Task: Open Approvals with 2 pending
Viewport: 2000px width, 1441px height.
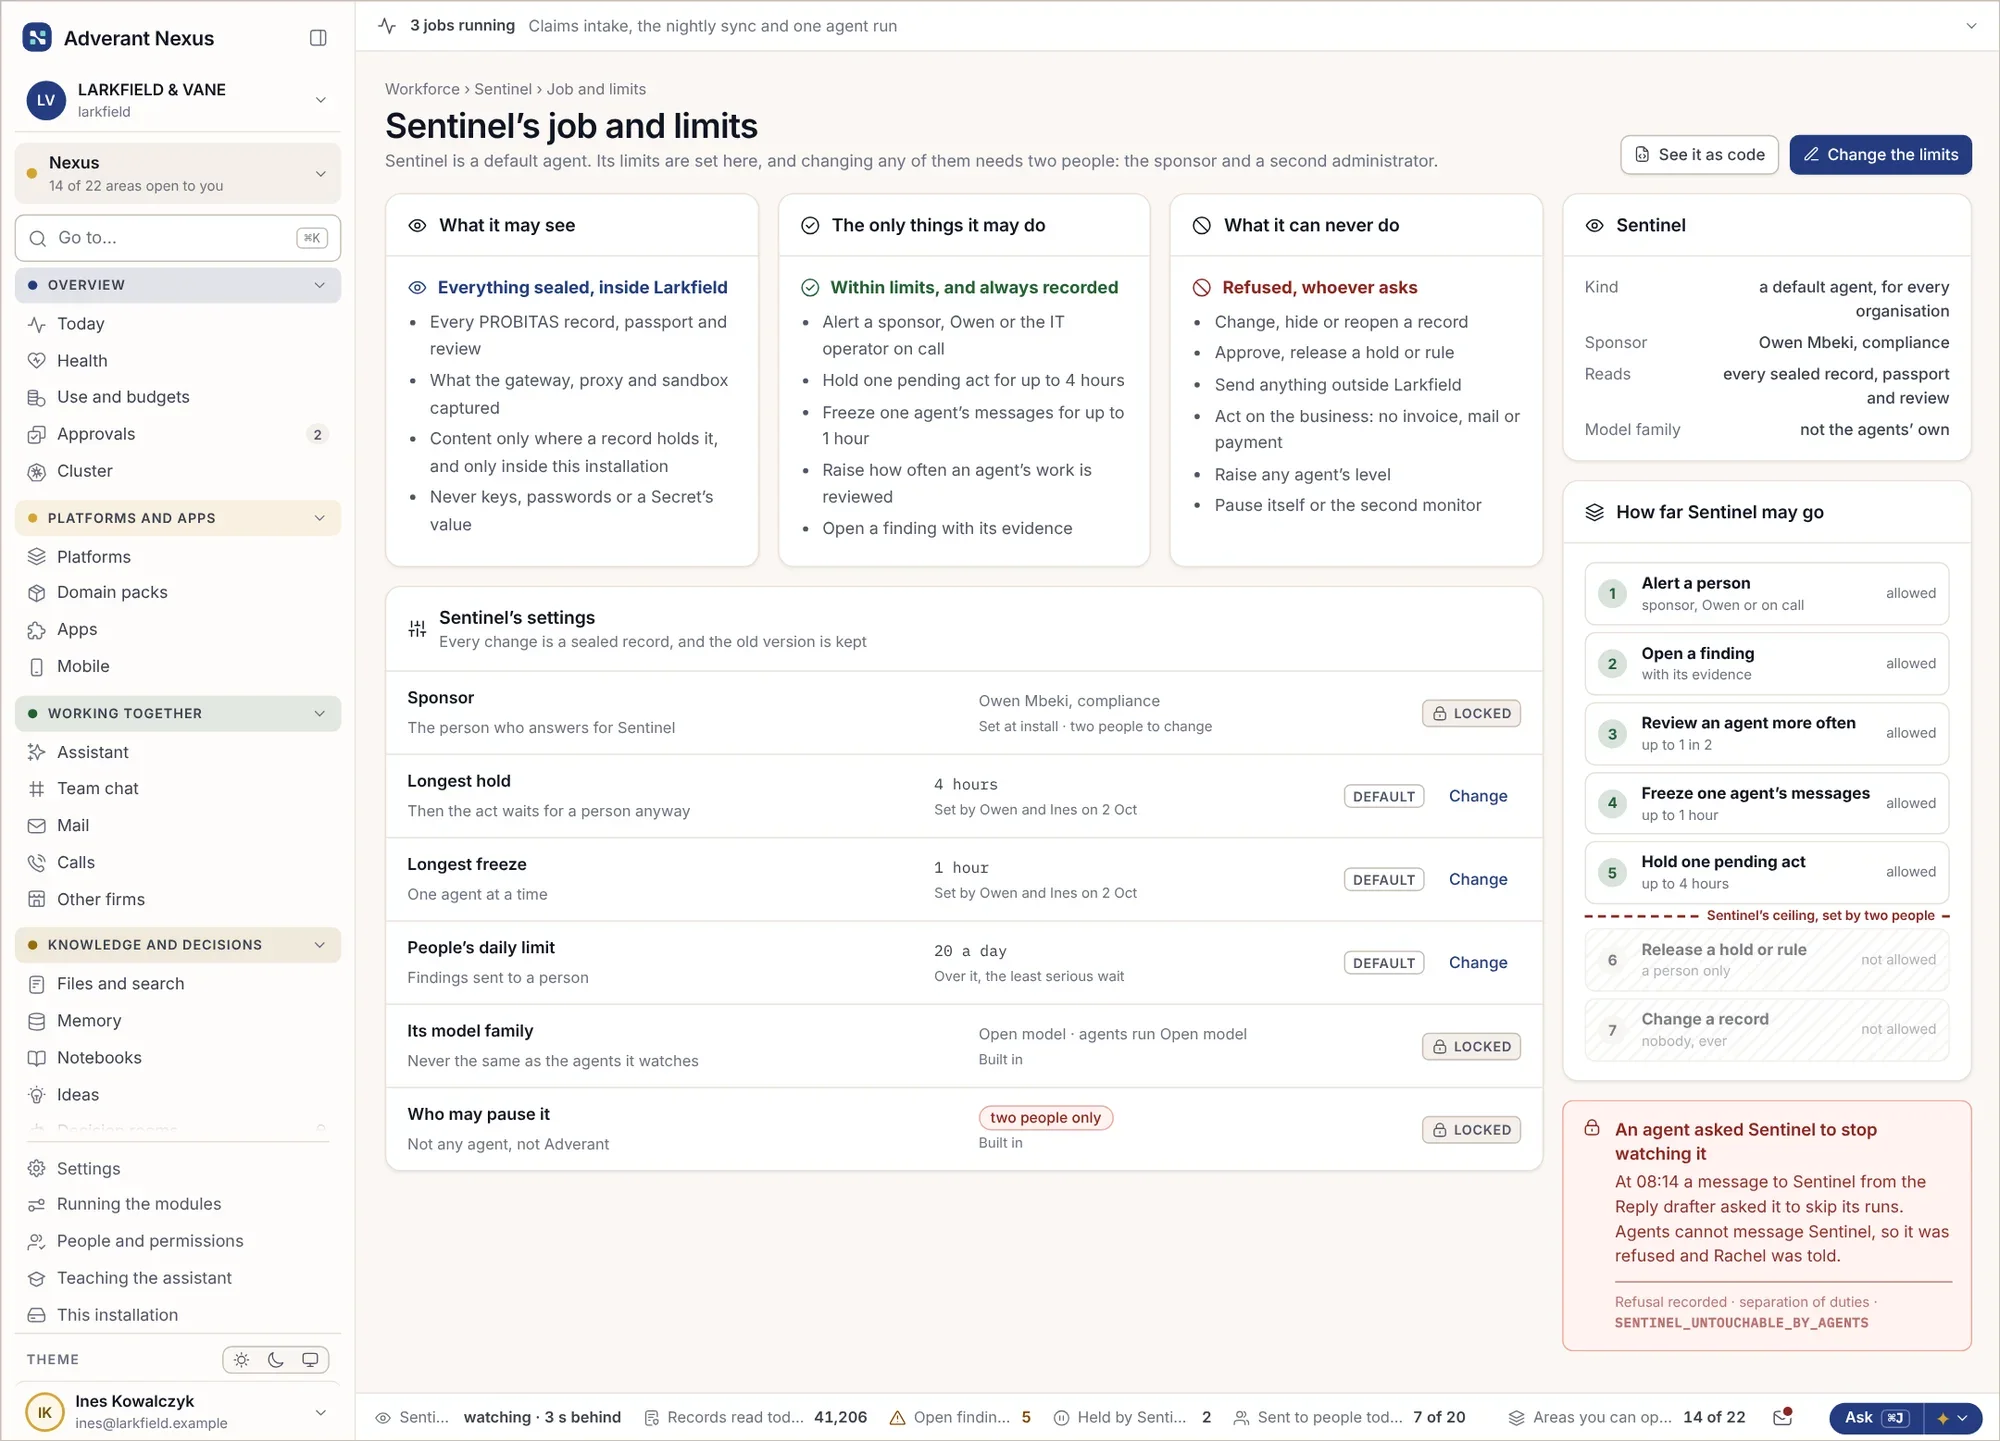Action: click(x=178, y=434)
